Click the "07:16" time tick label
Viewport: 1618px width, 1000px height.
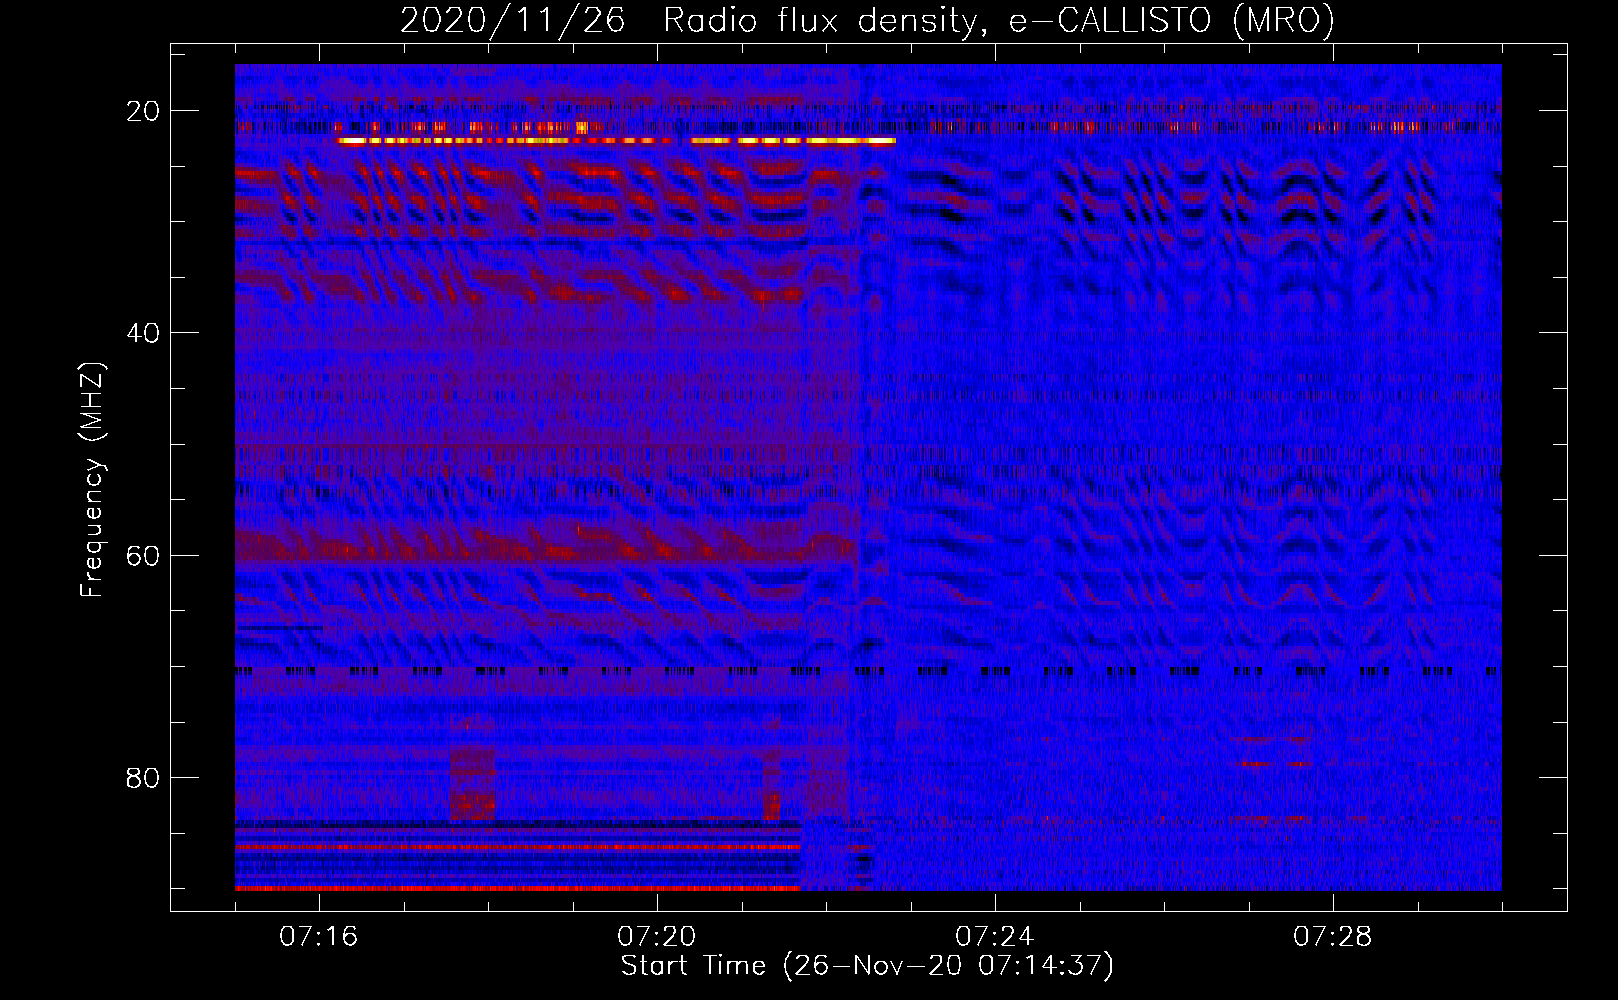pos(319,937)
